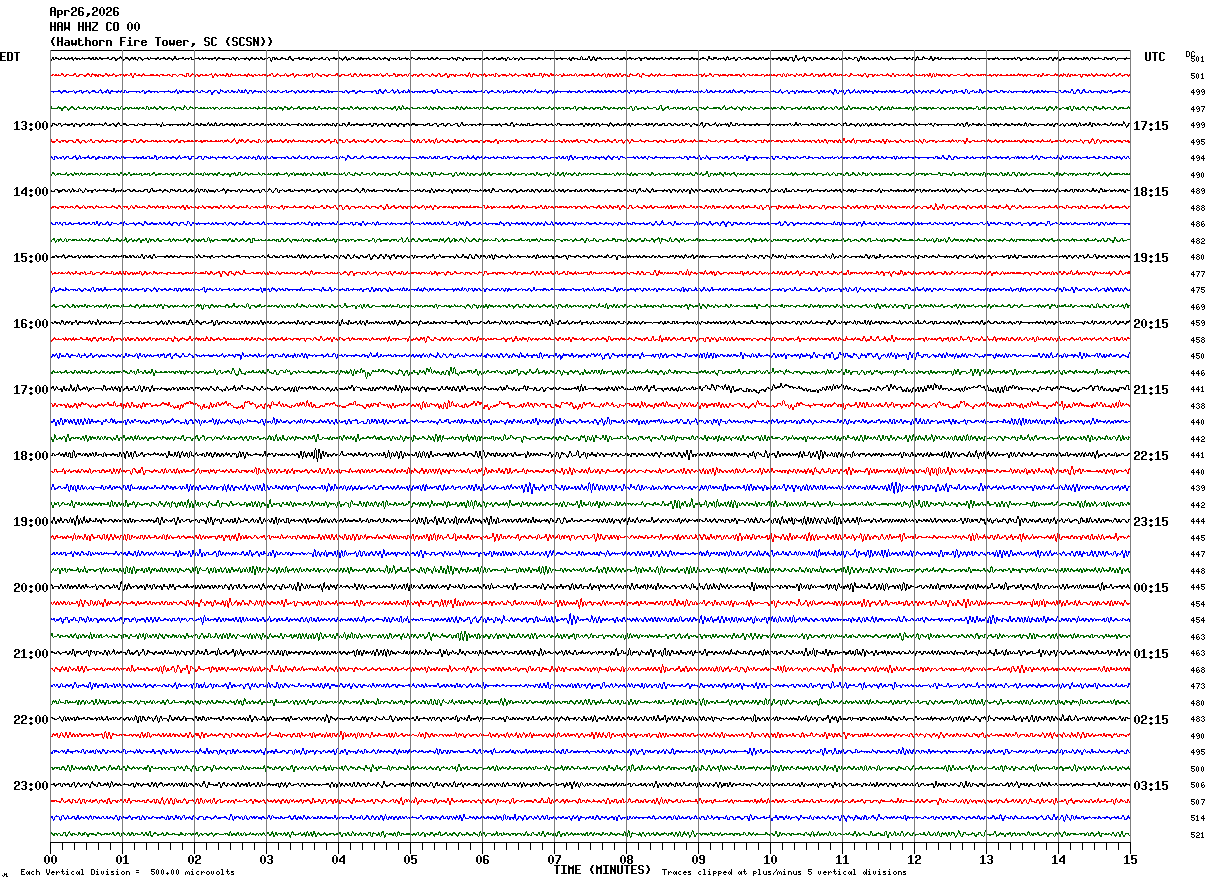Click the 21:15 UTC time label

[x=1151, y=390]
